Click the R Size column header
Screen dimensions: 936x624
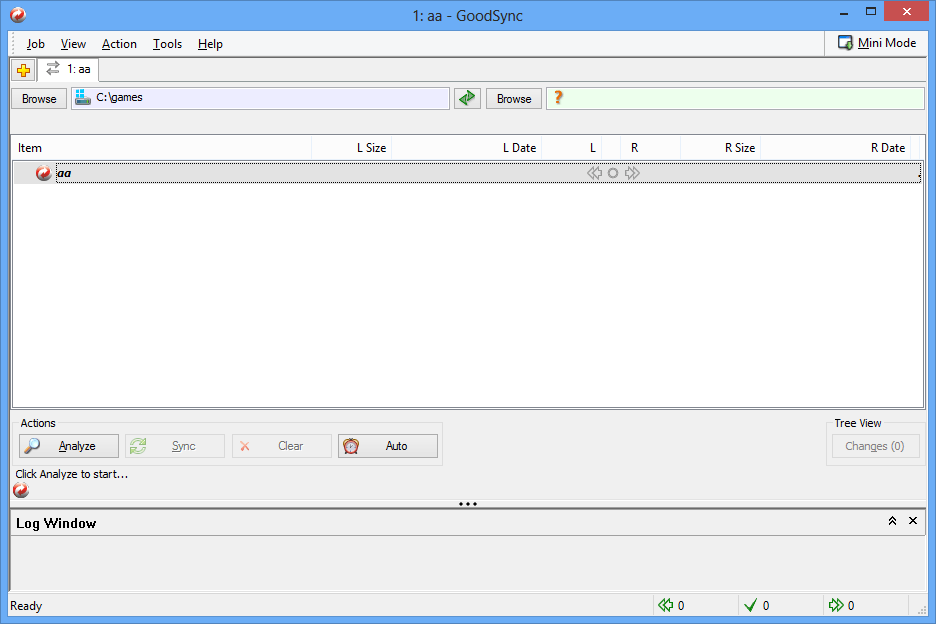(721, 147)
